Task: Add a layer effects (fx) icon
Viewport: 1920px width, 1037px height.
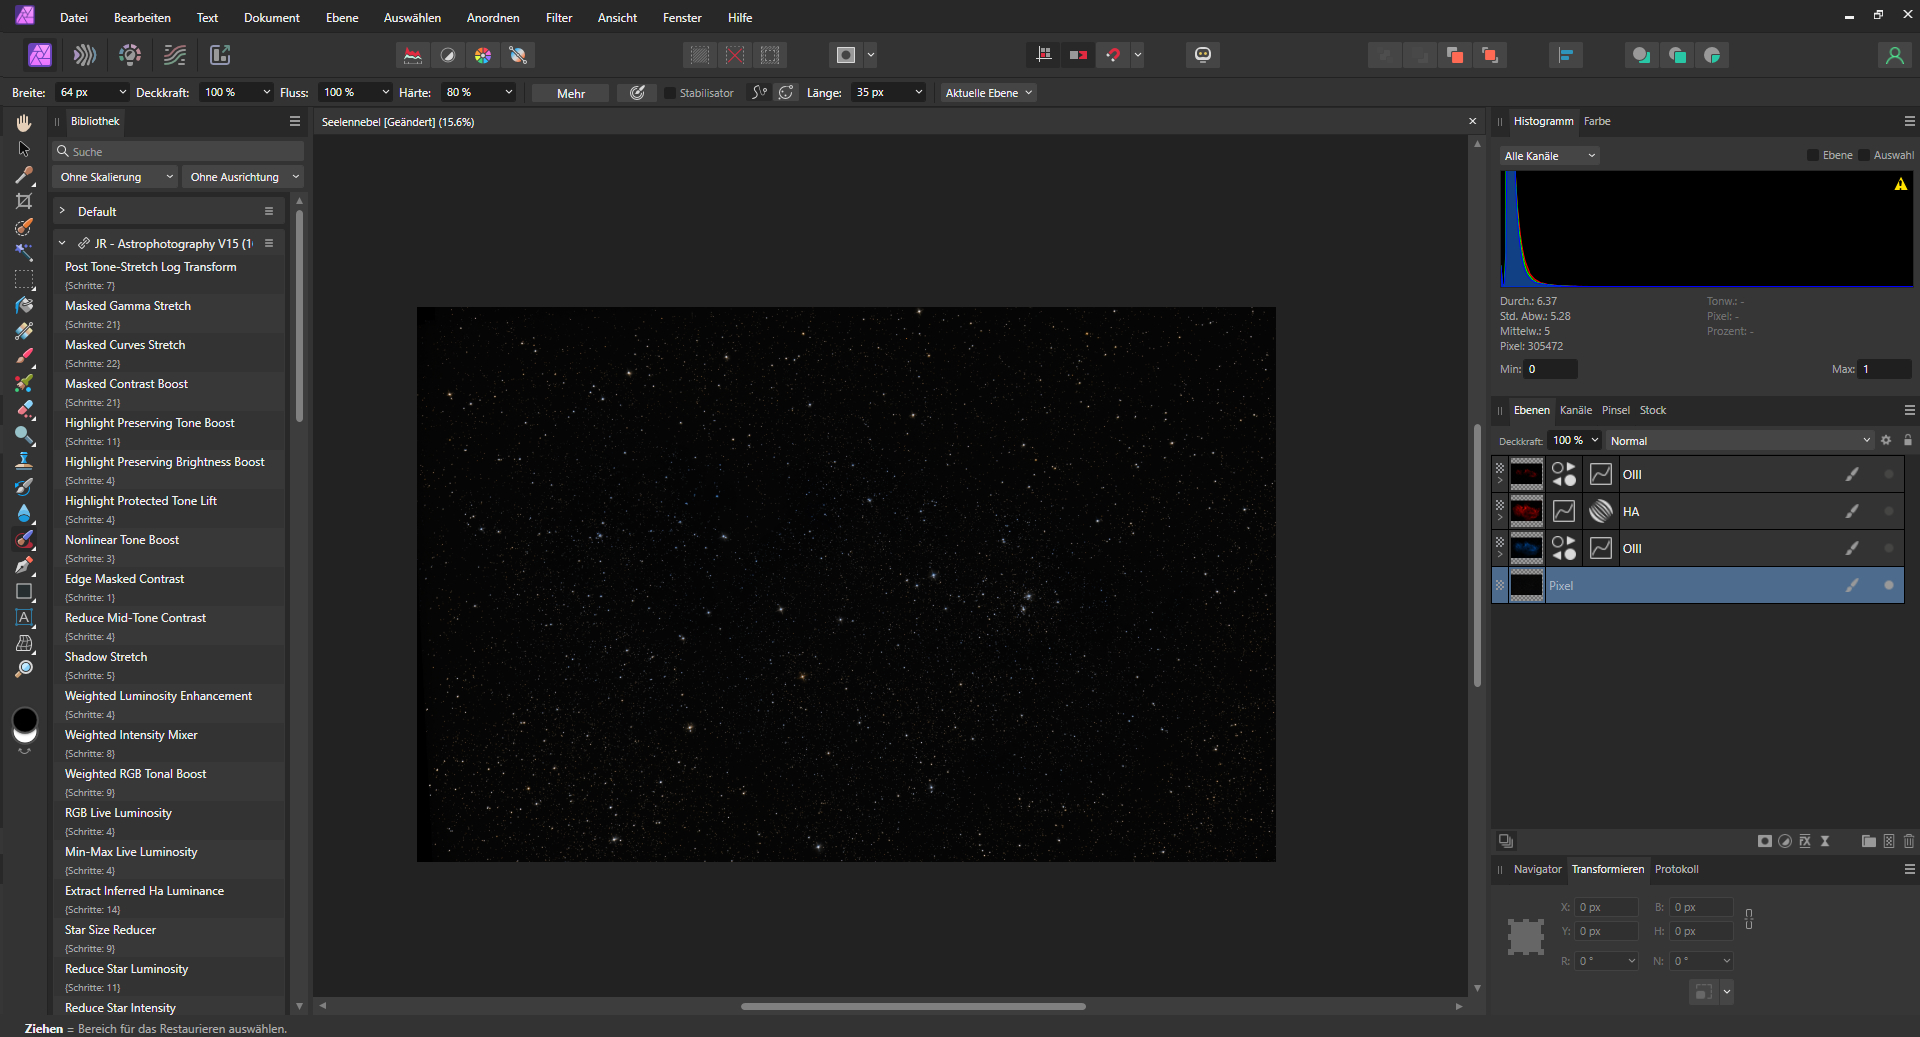Action: click(1805, 841)
